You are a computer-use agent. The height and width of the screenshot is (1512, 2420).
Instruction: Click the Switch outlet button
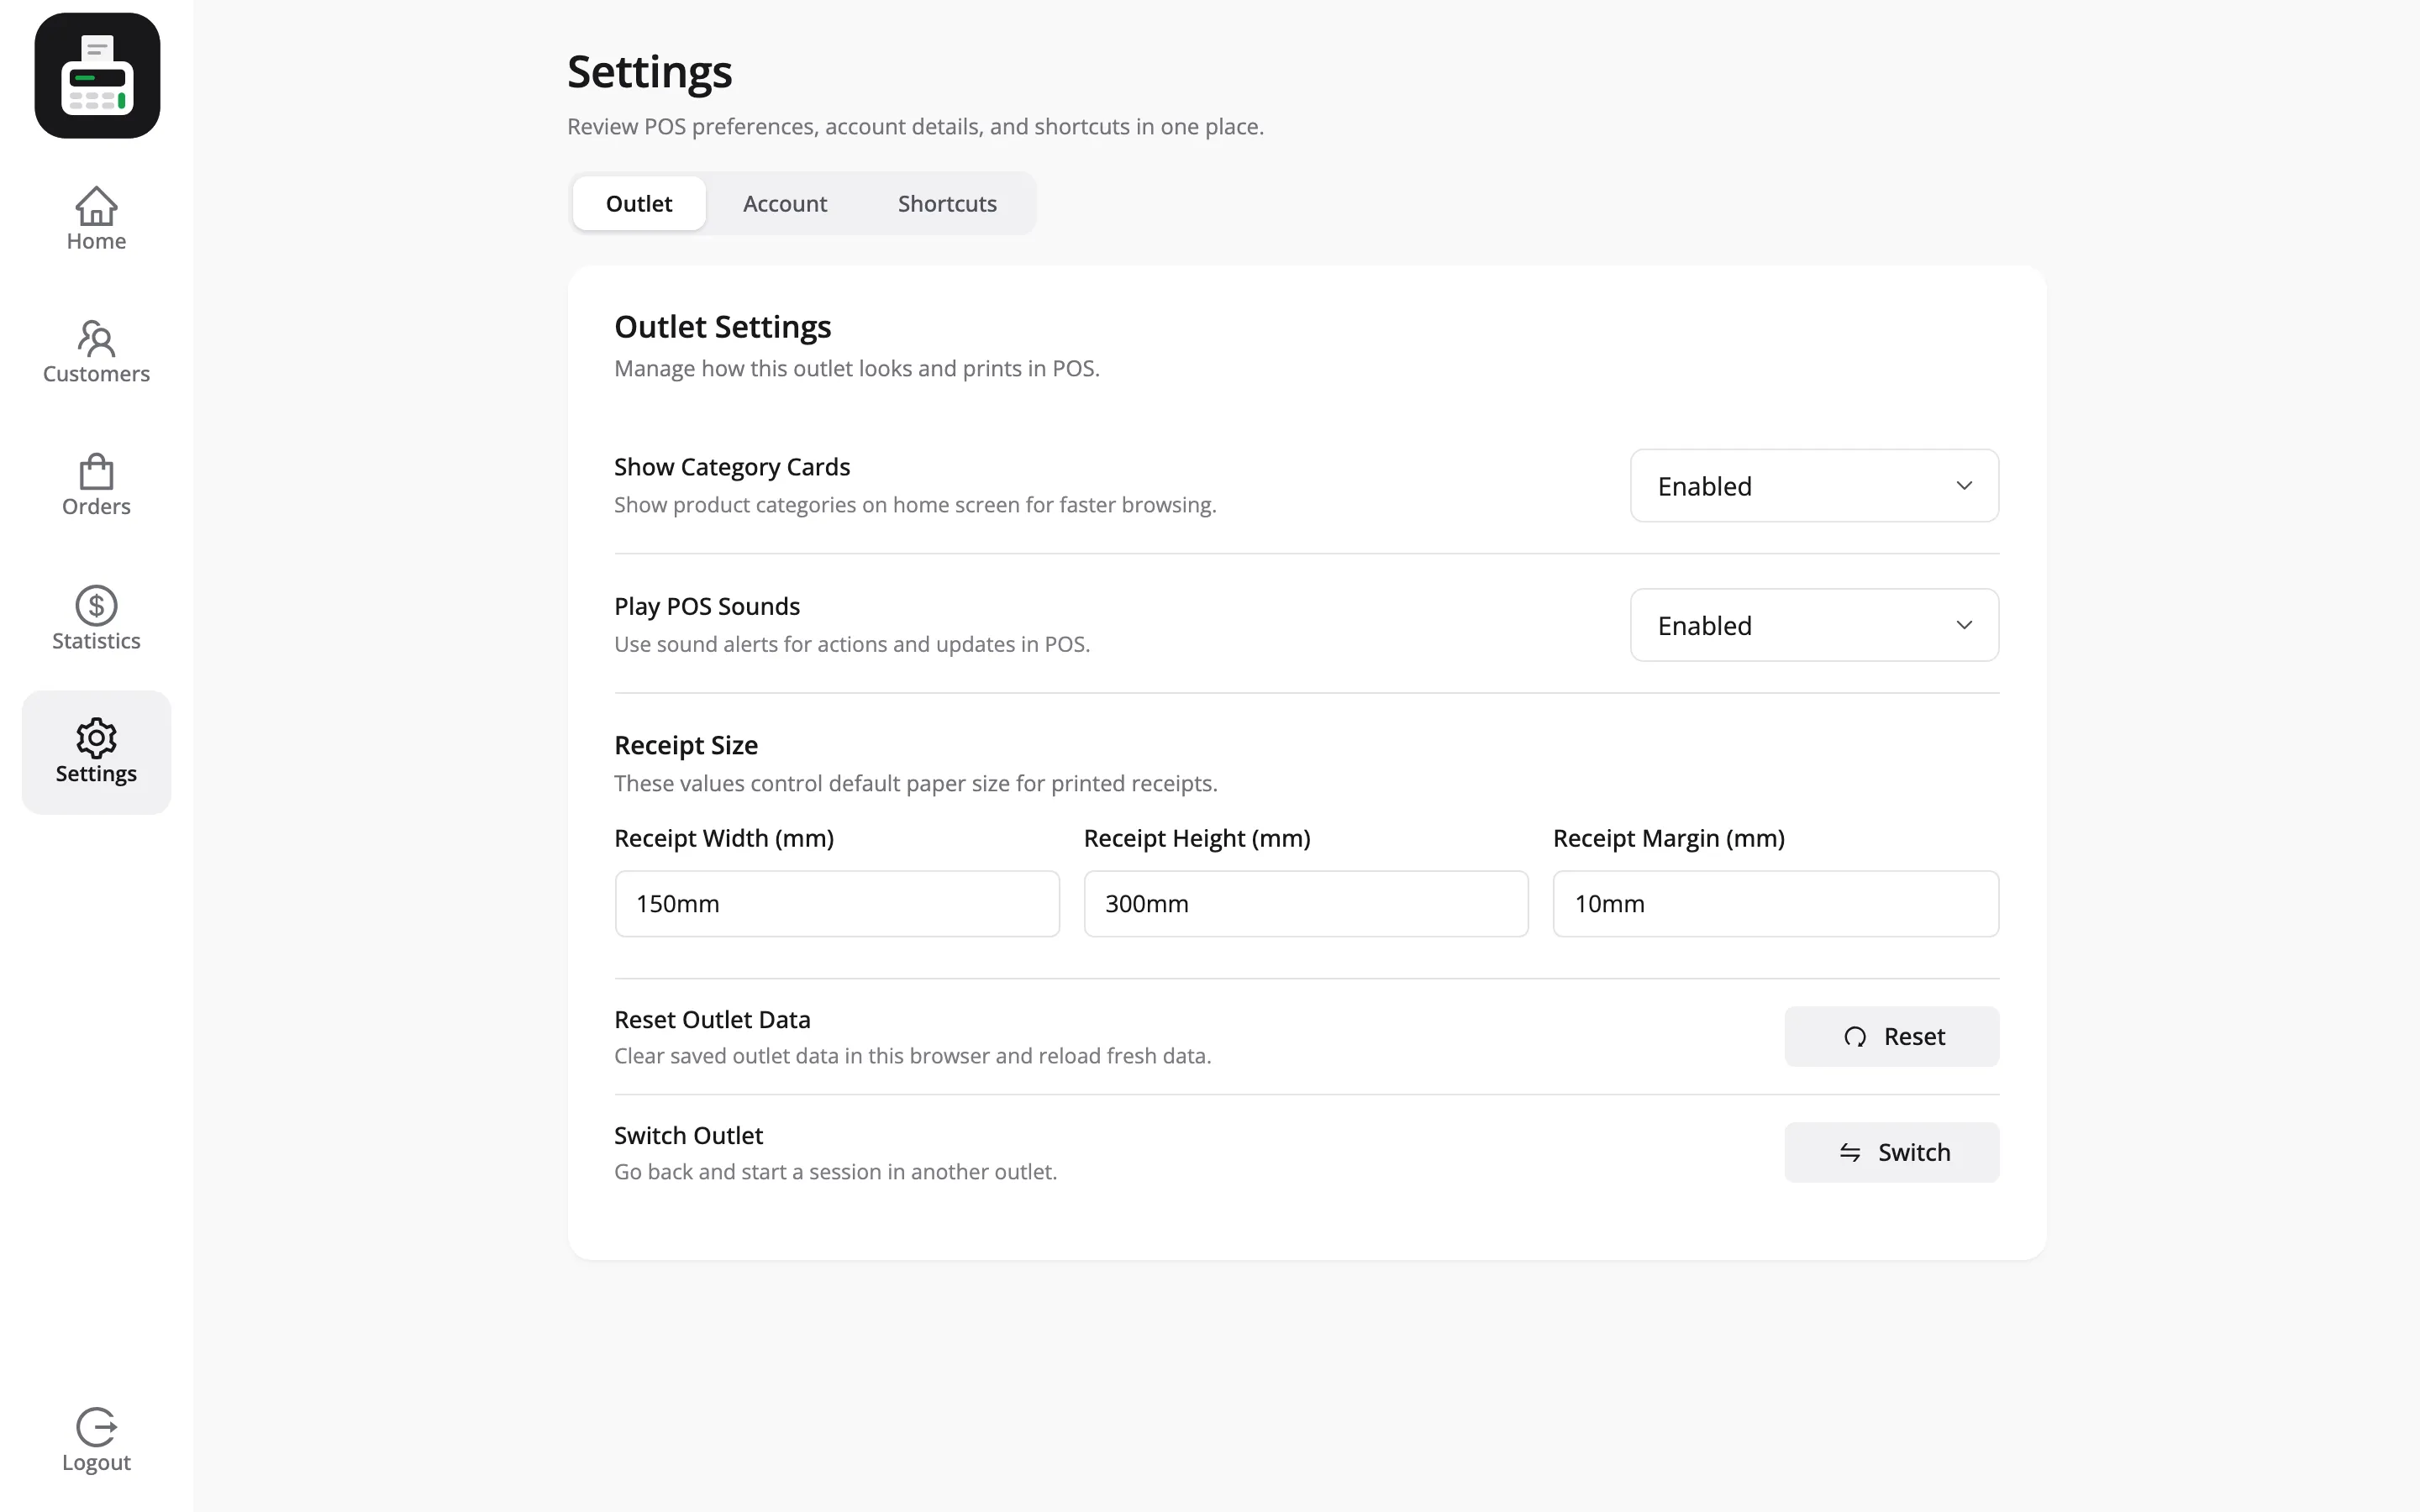(1891, 1153)
